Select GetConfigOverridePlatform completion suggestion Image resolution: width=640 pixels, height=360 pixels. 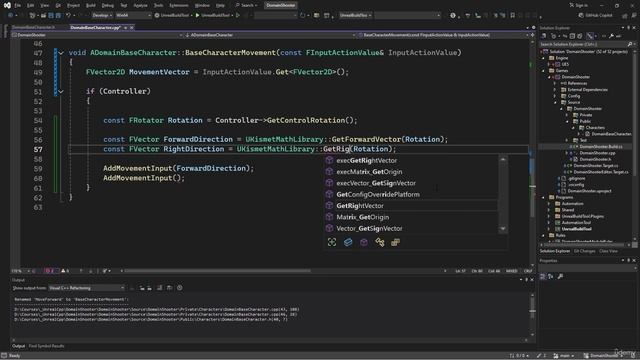(411, 194)
